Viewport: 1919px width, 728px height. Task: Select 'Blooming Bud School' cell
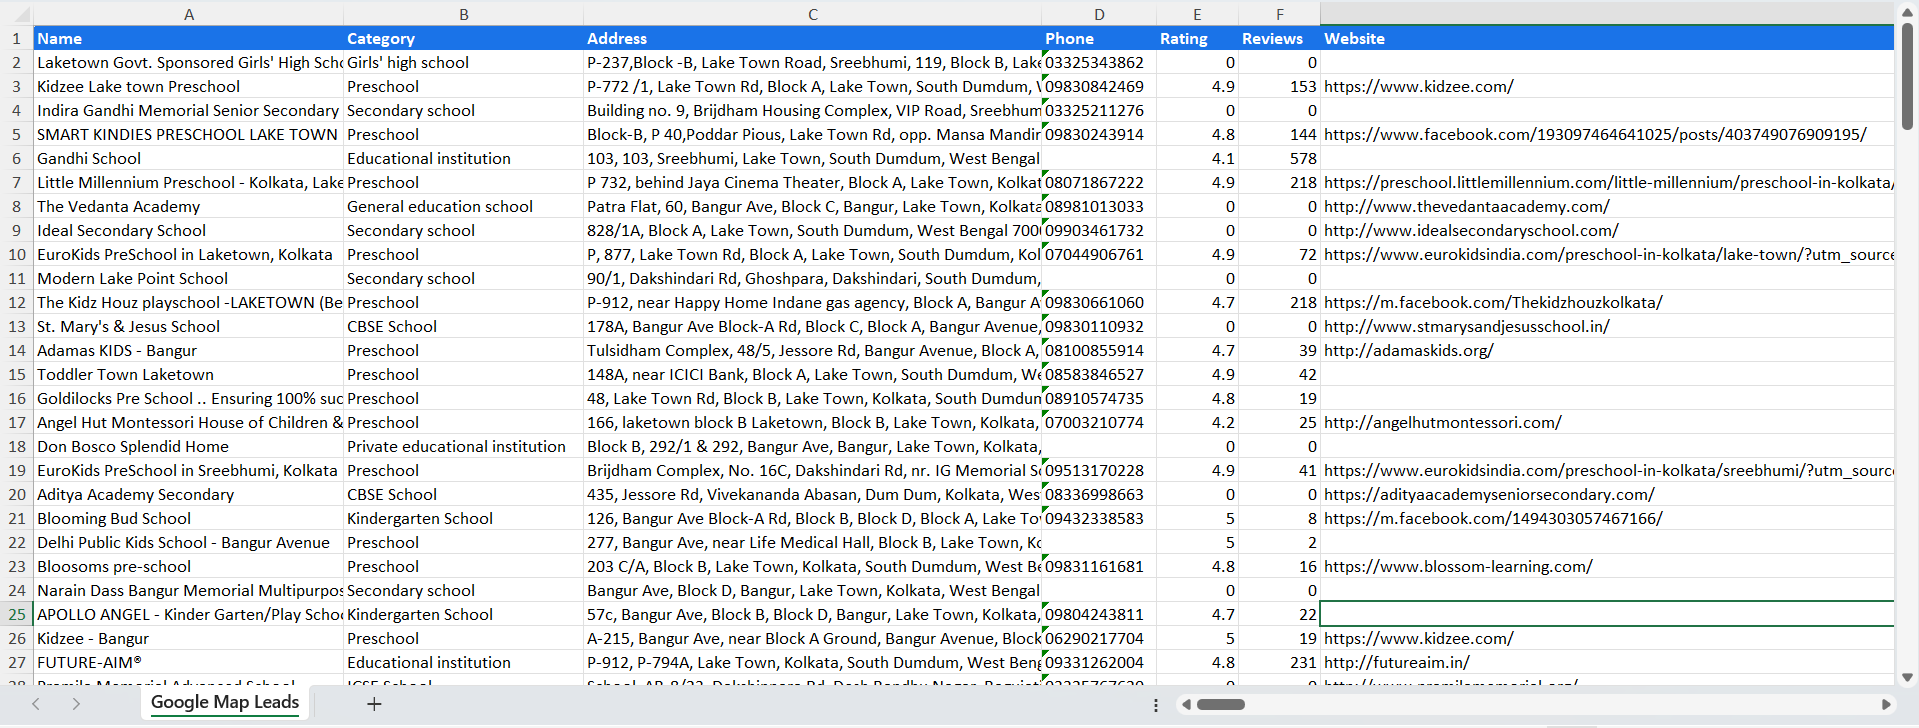pyautogui.click(x=189, y=518)
